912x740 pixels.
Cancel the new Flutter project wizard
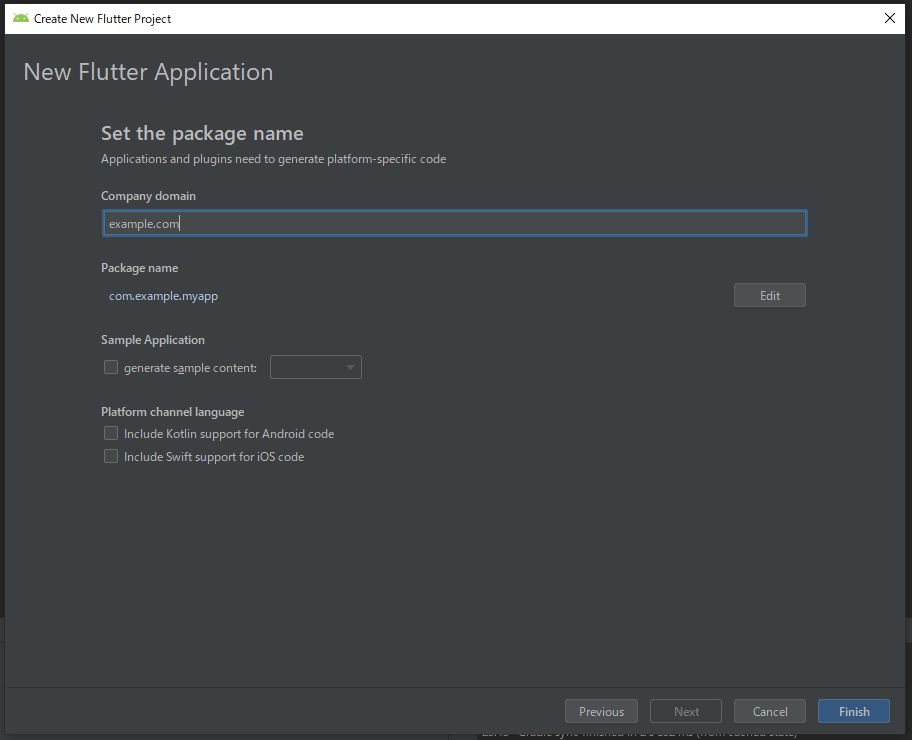tap(769, 711)
